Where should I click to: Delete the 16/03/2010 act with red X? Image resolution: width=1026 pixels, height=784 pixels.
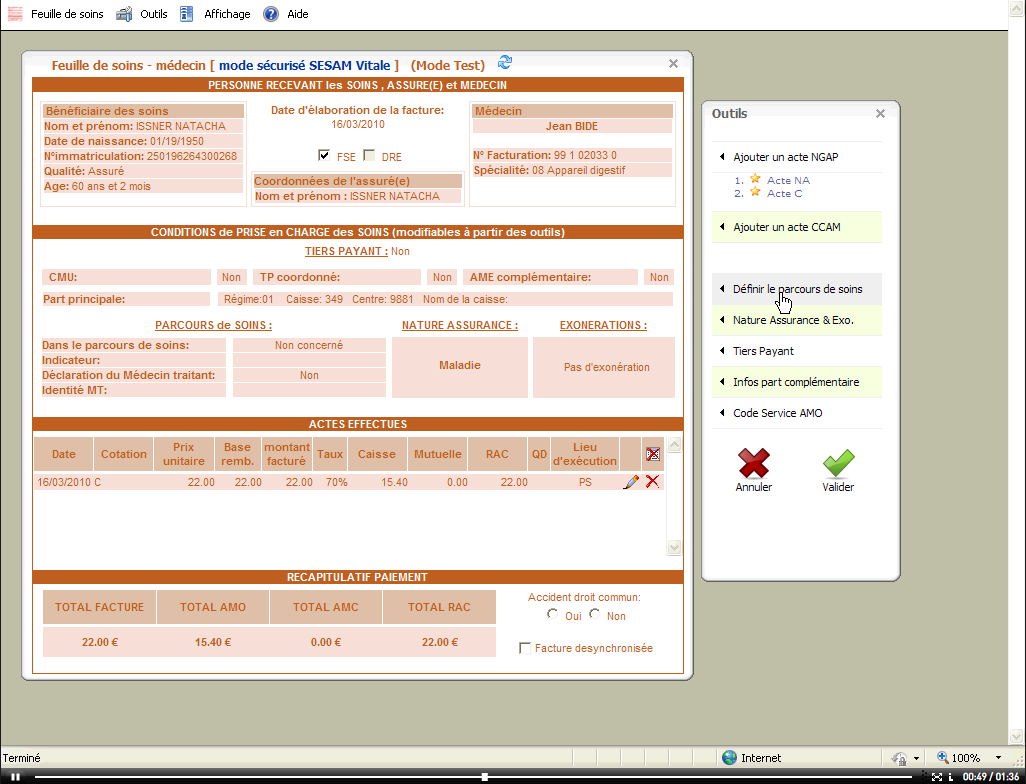point(652,482)
